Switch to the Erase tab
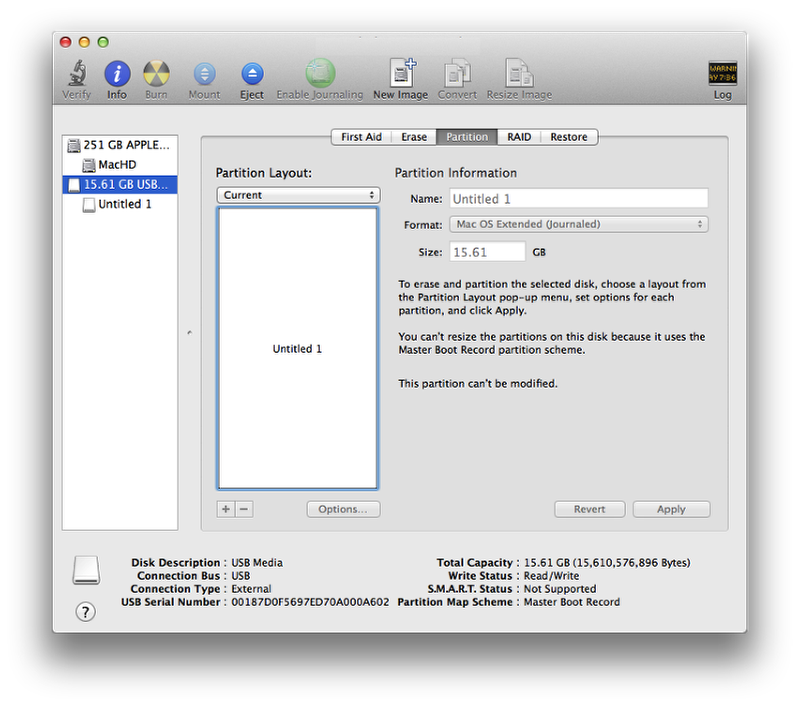 (414, 137)
